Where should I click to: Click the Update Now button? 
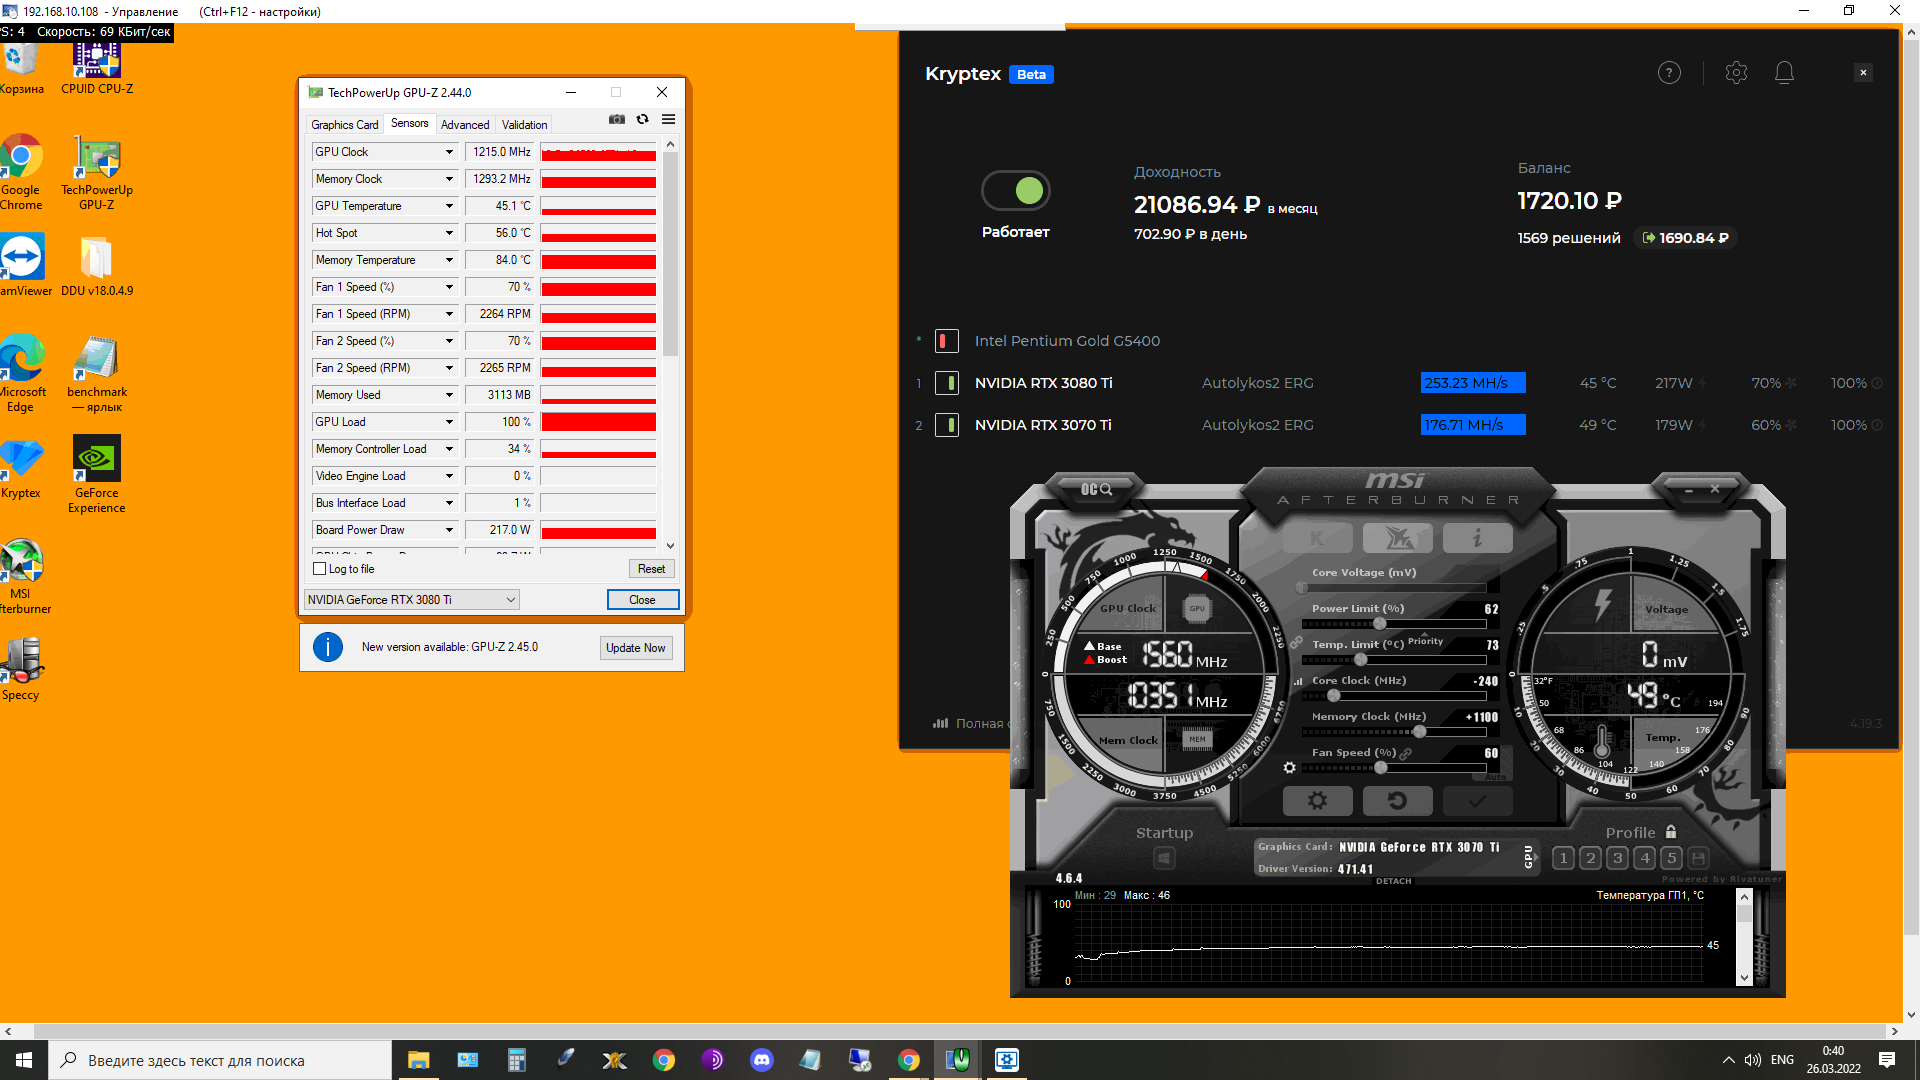click(x=635, y=648)
